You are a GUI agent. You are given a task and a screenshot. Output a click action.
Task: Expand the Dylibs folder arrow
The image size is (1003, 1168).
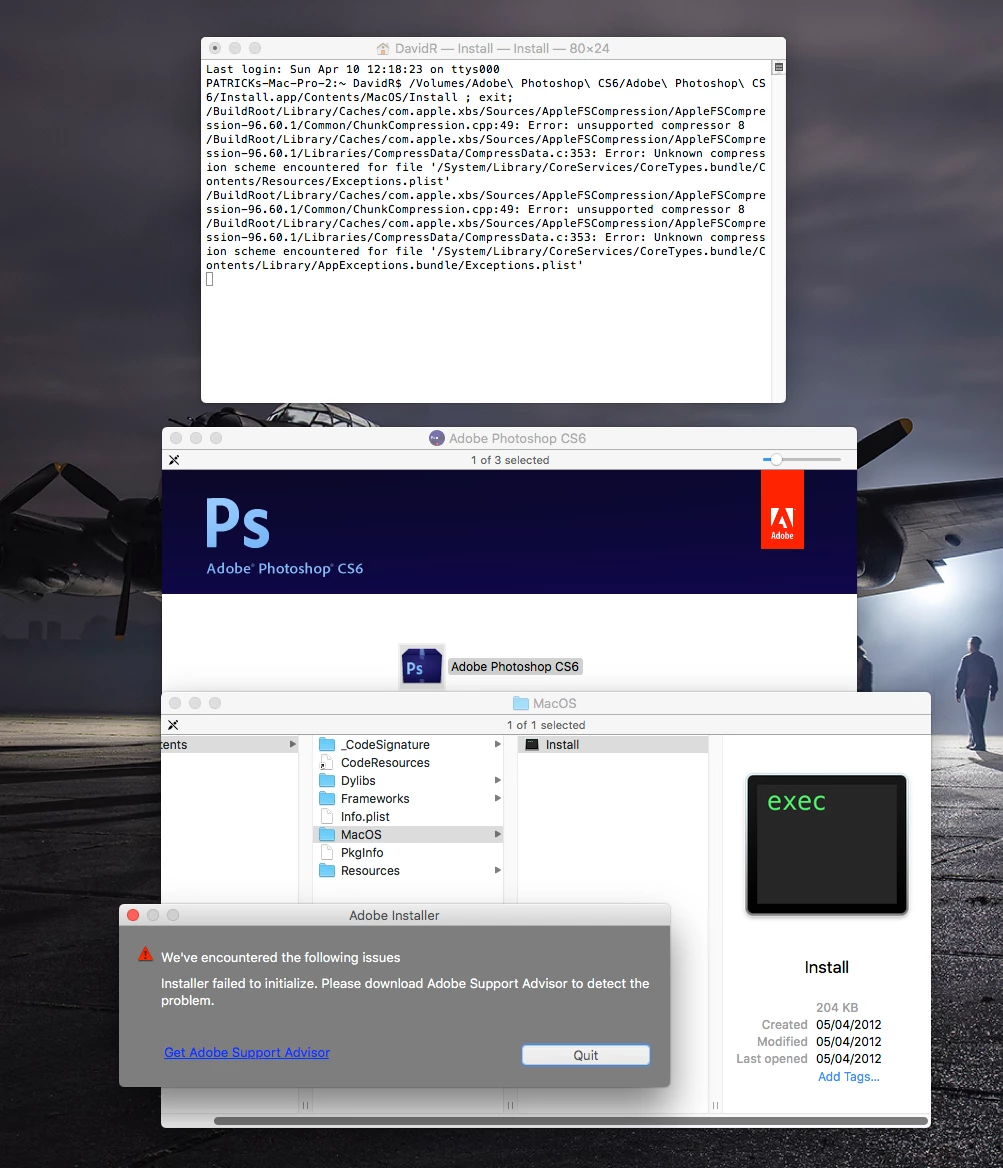(x=497, y=780)
